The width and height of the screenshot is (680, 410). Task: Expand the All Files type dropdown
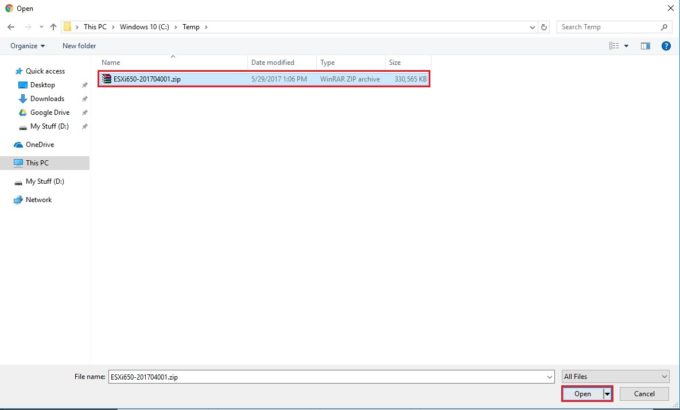[616, 376]
